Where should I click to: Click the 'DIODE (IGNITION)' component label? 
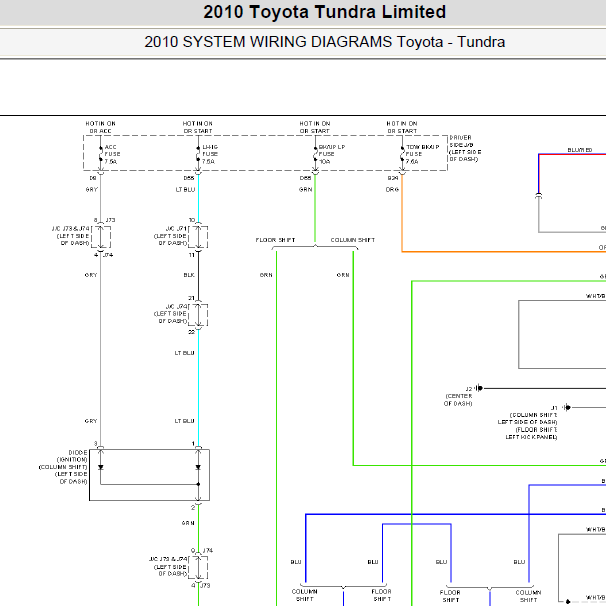(x=72, y=456)
